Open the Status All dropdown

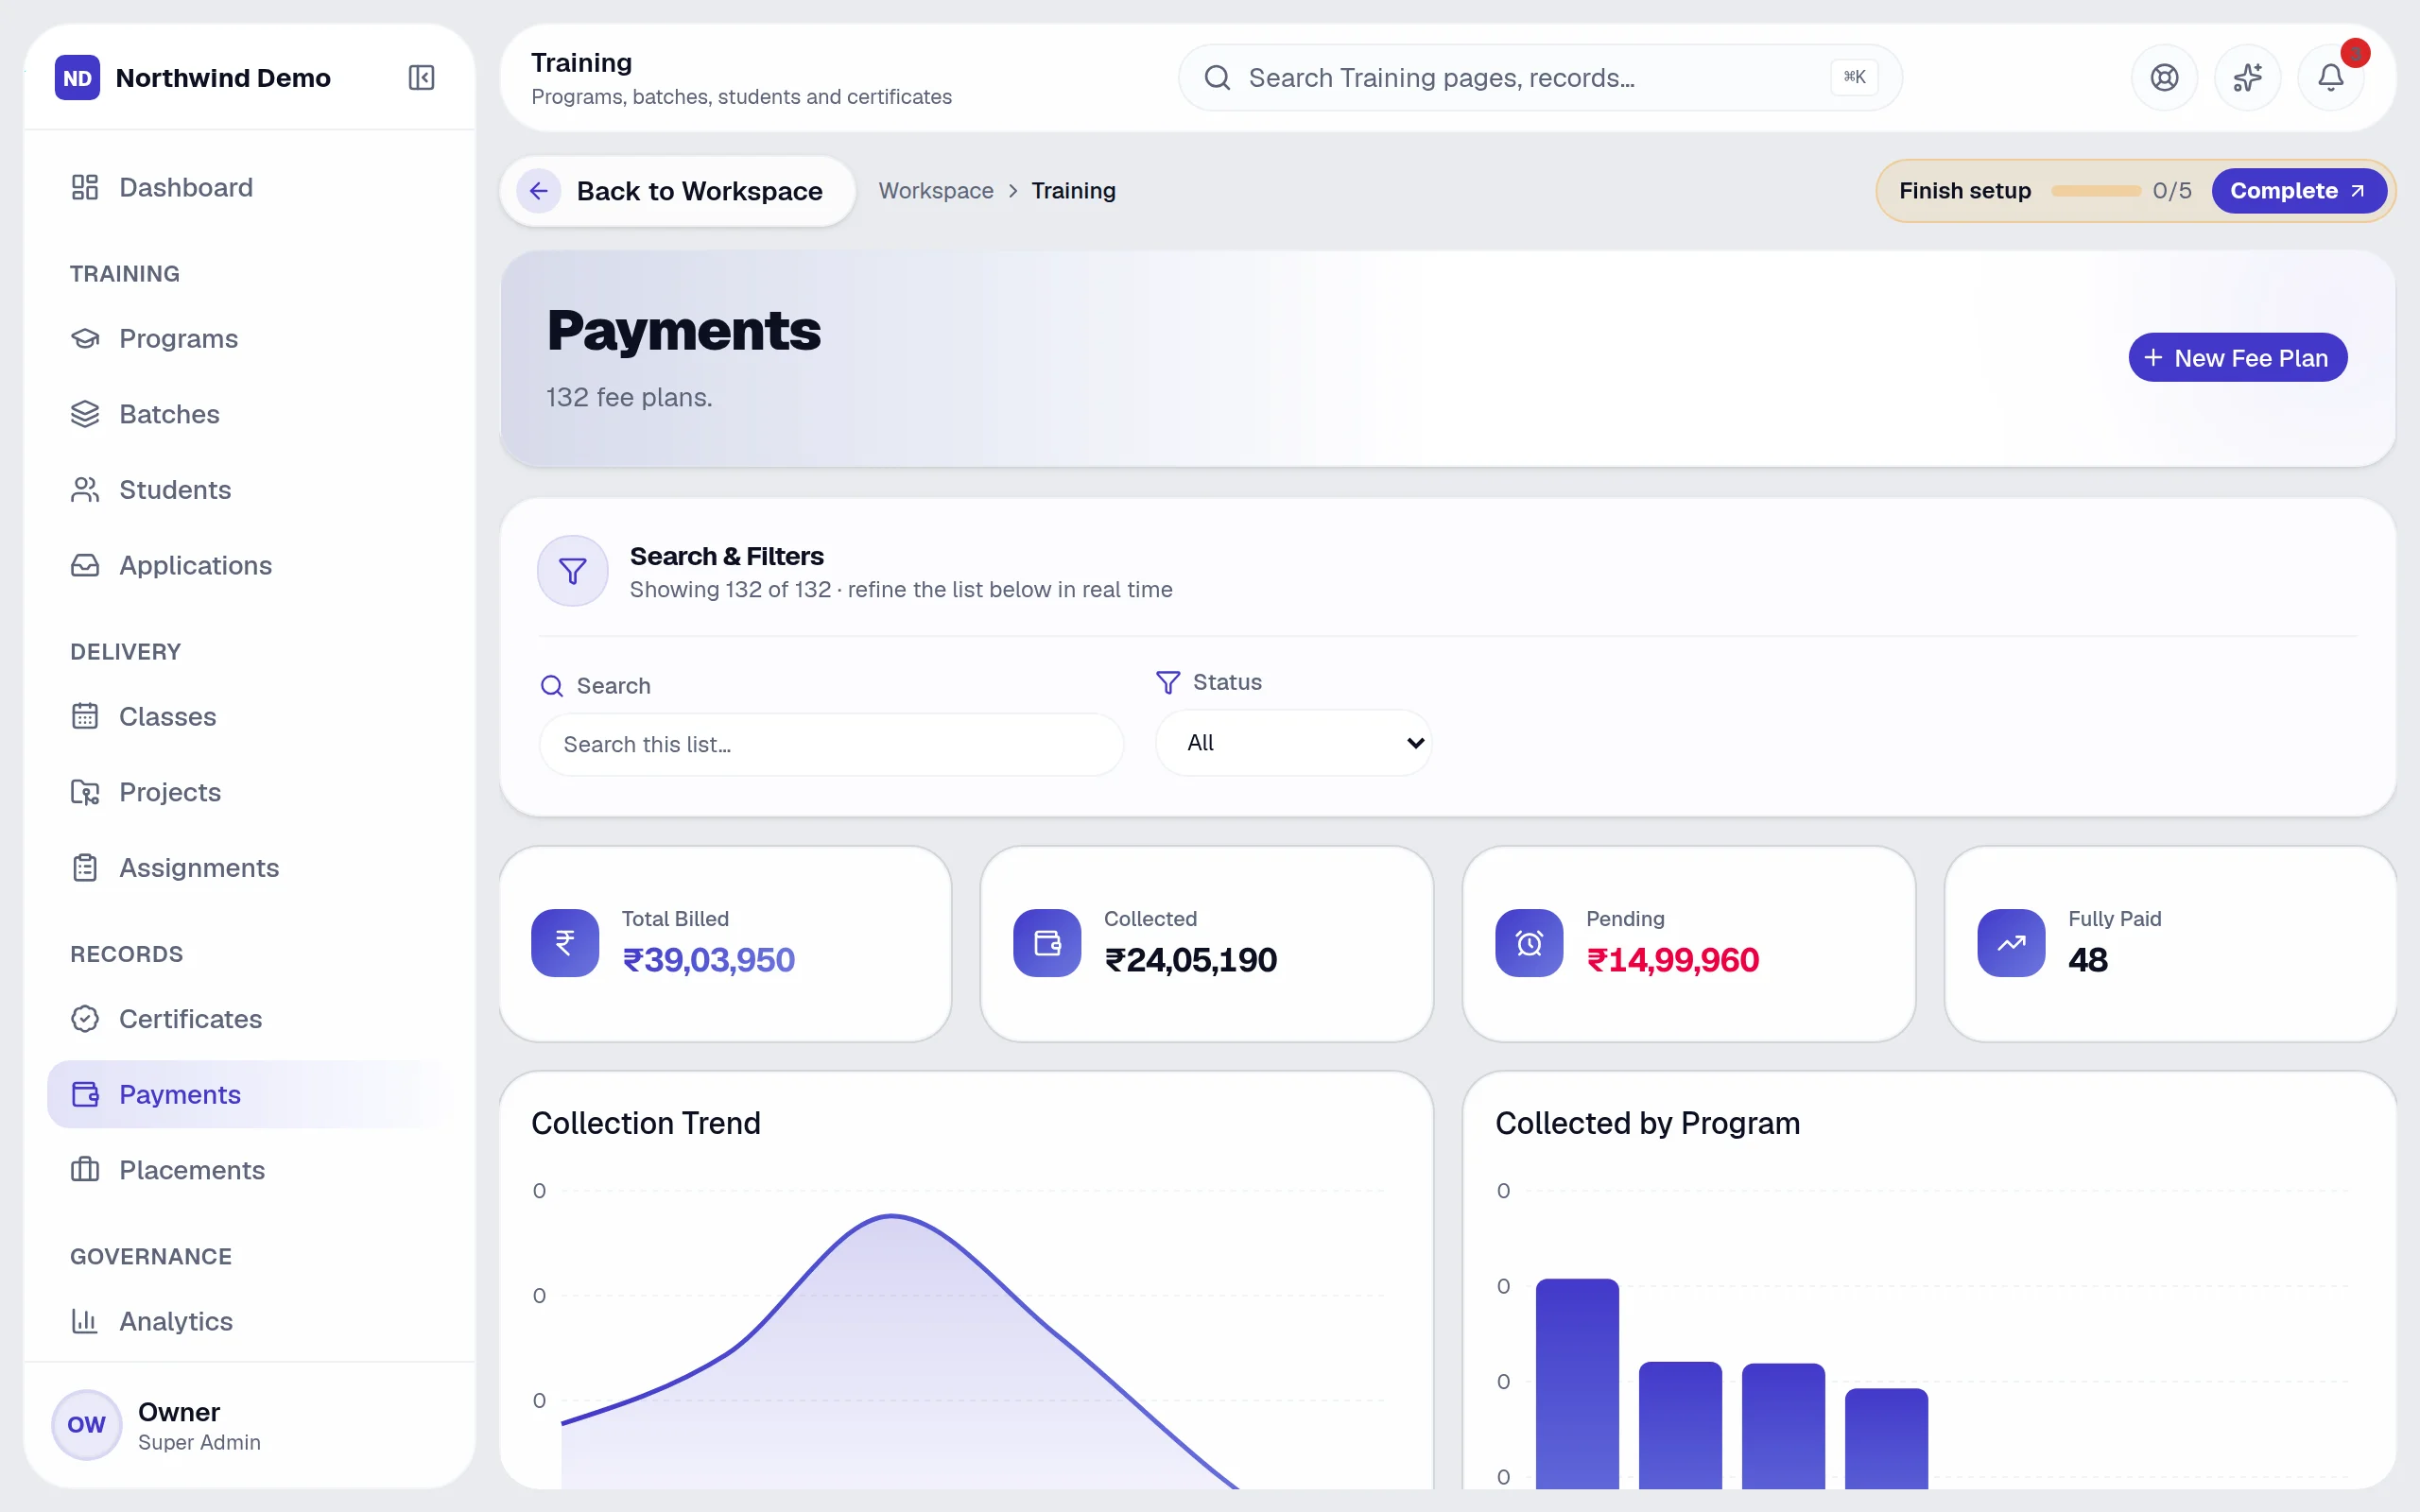click(x=1293, y=743)
